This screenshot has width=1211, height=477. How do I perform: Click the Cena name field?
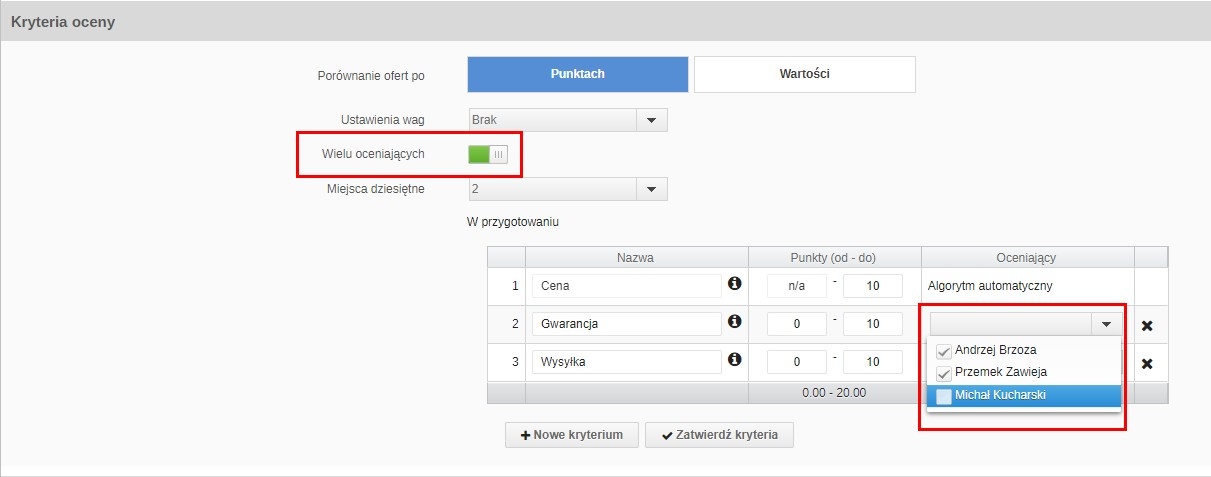tap(626, 286)
